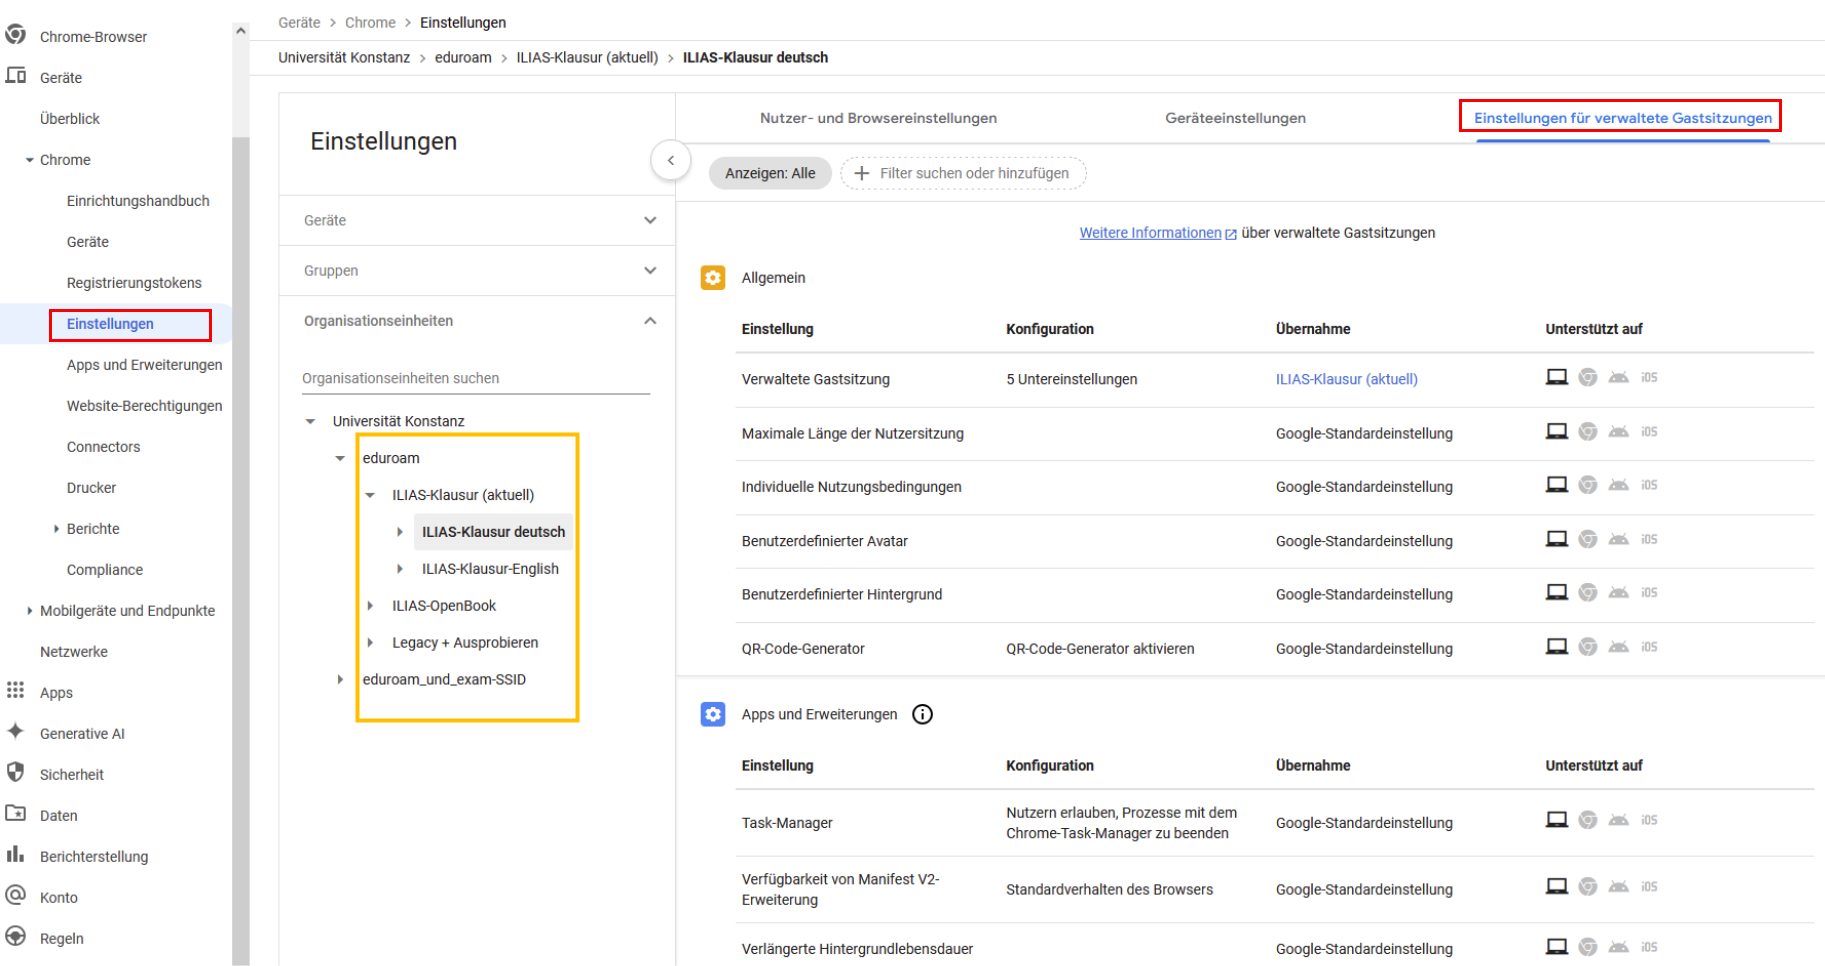The width and height of the screenshot is (1825, 966).
Task: Collapse the Chrome sidebar menu arrow
Action: (x=29, y=160)
